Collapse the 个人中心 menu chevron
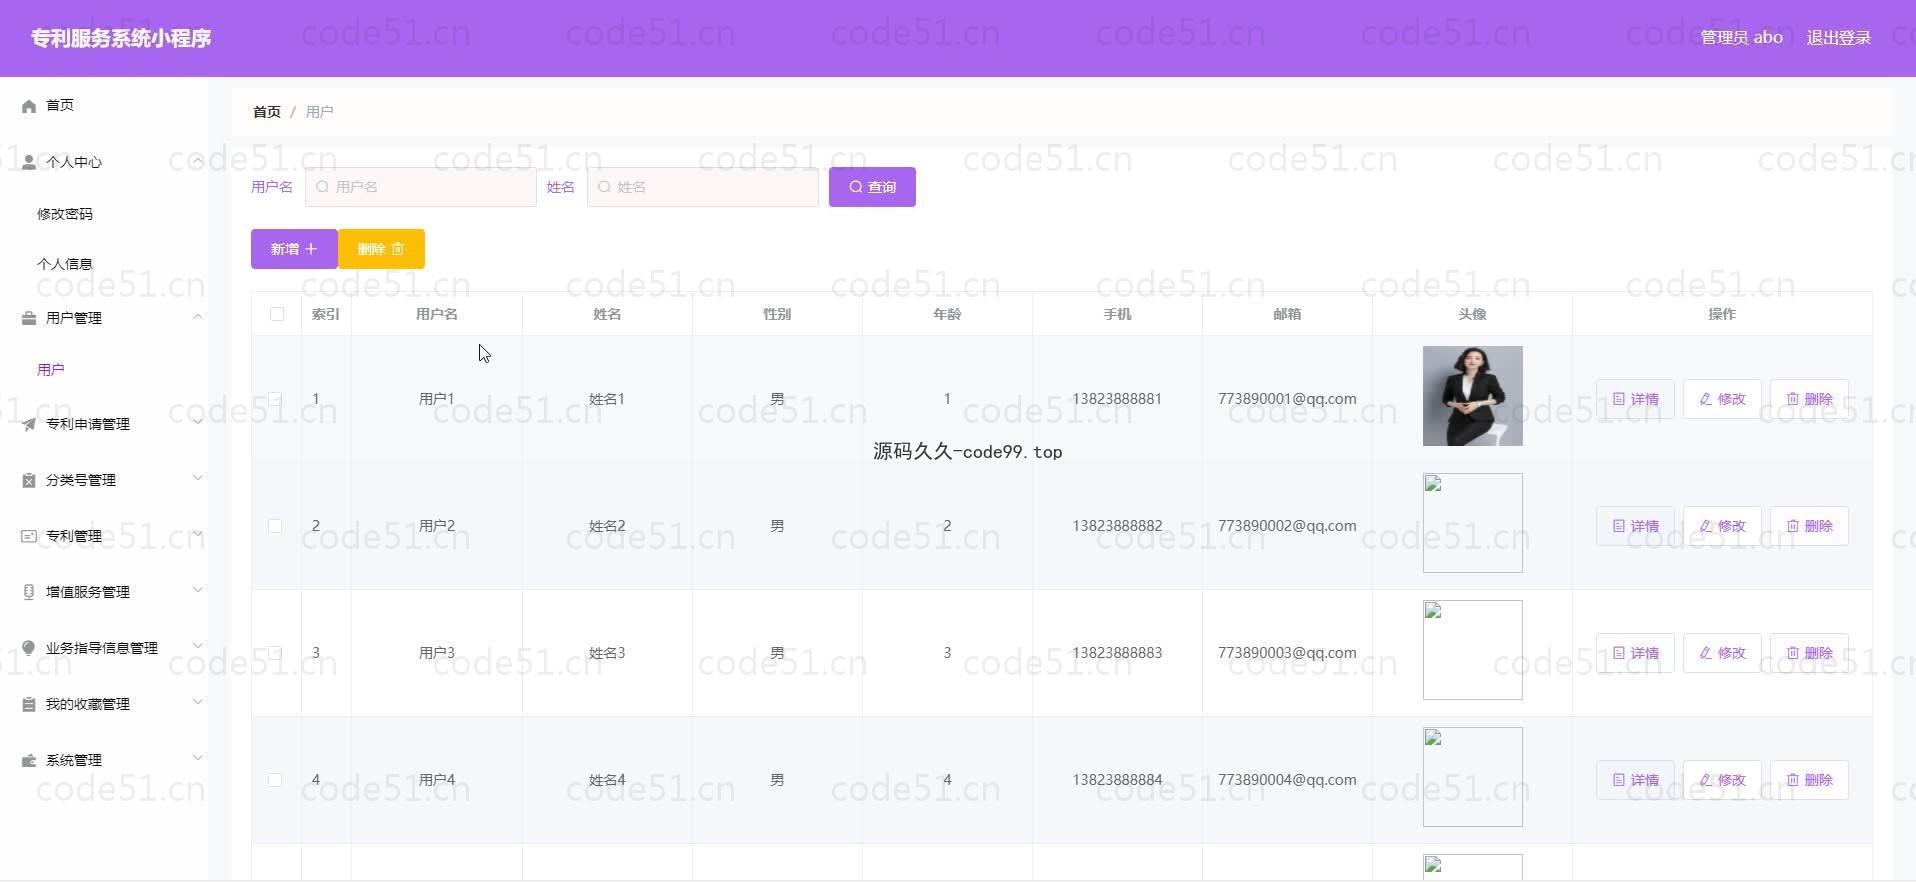The width and height of the screenshot is (1916, 882). (x=197, y=161)
